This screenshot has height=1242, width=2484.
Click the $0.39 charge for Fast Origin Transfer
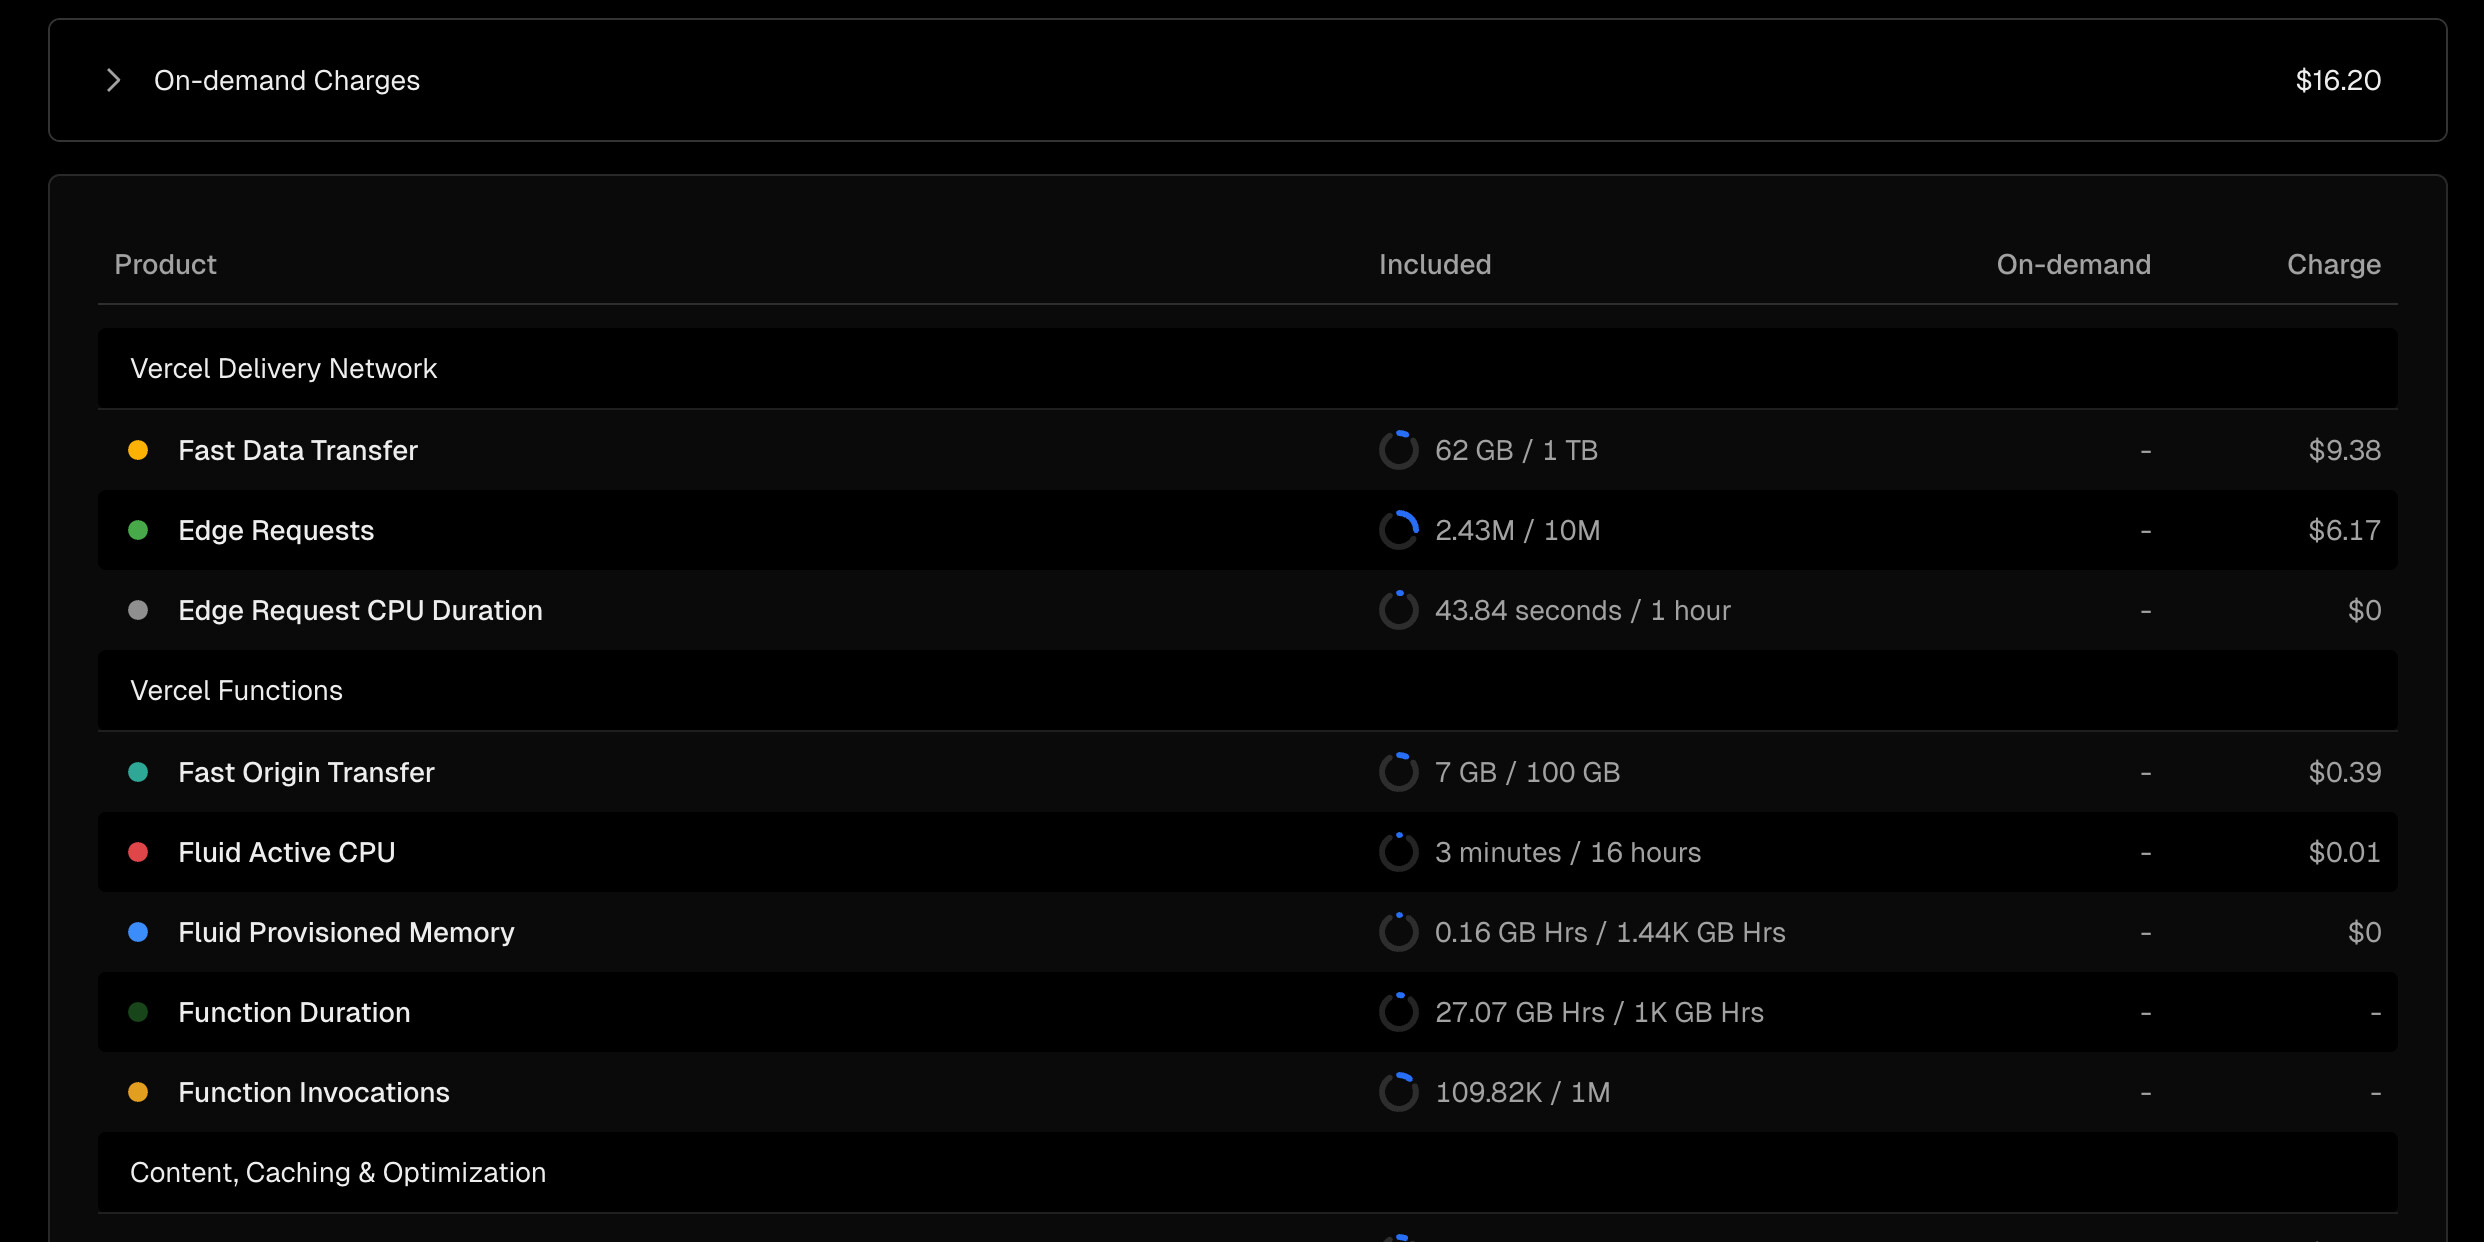click(2344, 772)
